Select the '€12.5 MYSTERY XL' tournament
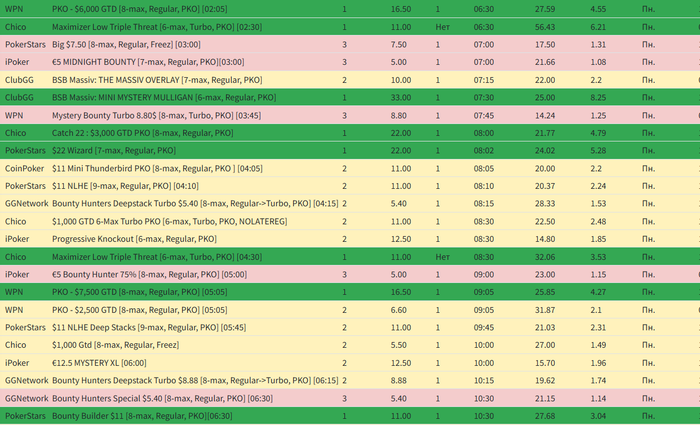The height and width of the screenshot is (425, 700). tap(99, 363)
